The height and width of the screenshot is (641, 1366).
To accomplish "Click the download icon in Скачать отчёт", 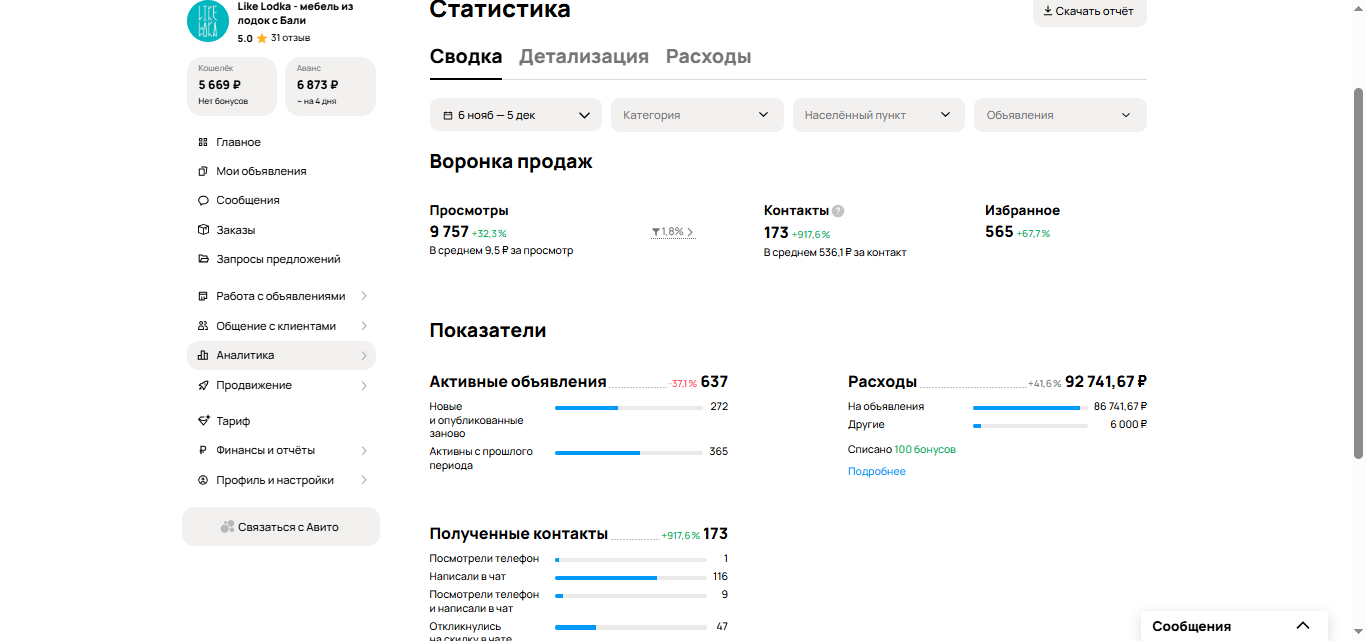I will coord(1048,11).
